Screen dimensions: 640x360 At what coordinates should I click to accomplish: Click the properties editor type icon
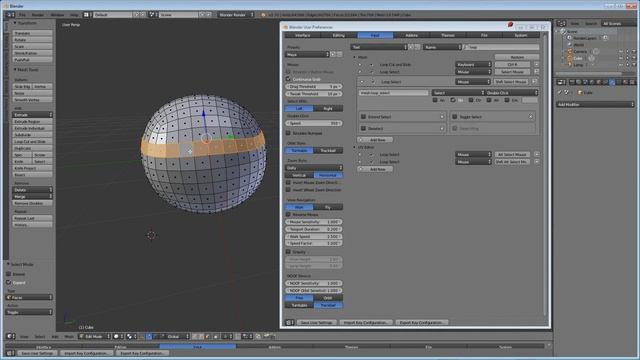click(x=562, y=82)
